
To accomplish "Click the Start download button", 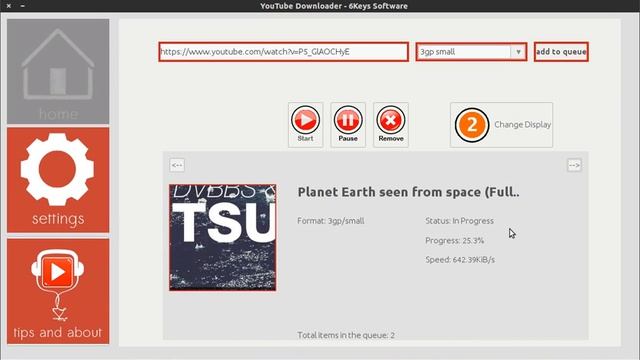I will pos(305,125).
